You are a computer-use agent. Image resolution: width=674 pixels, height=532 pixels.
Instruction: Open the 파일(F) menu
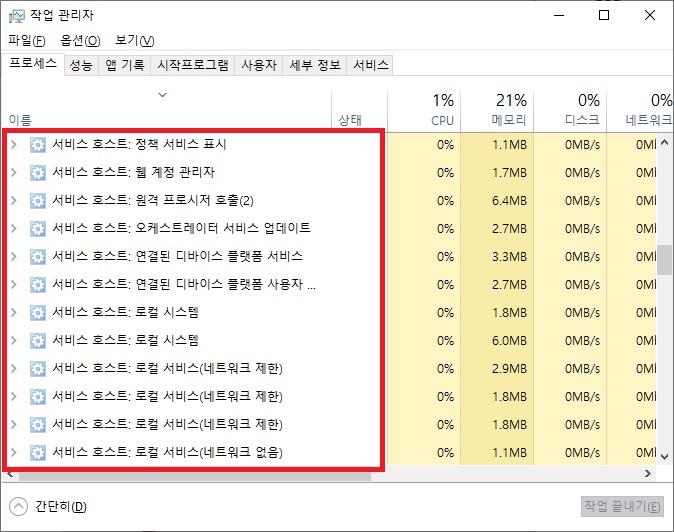pos(27,40)
